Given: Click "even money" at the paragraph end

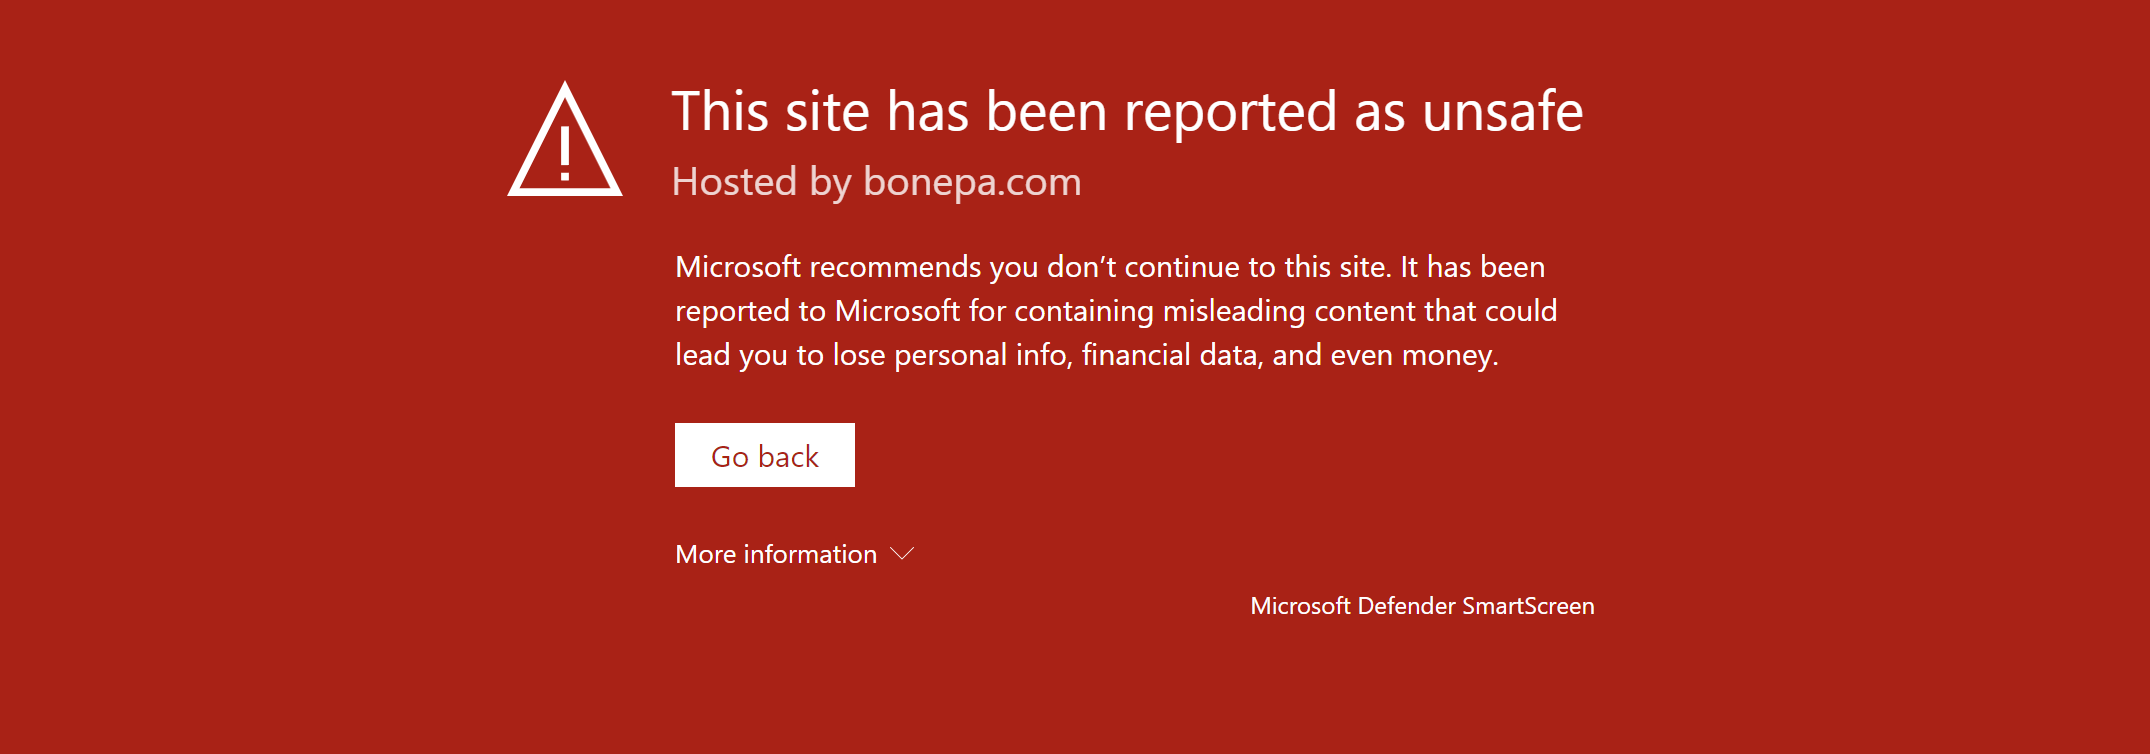Looking at the screenshot, I should tap(1413, 355).
